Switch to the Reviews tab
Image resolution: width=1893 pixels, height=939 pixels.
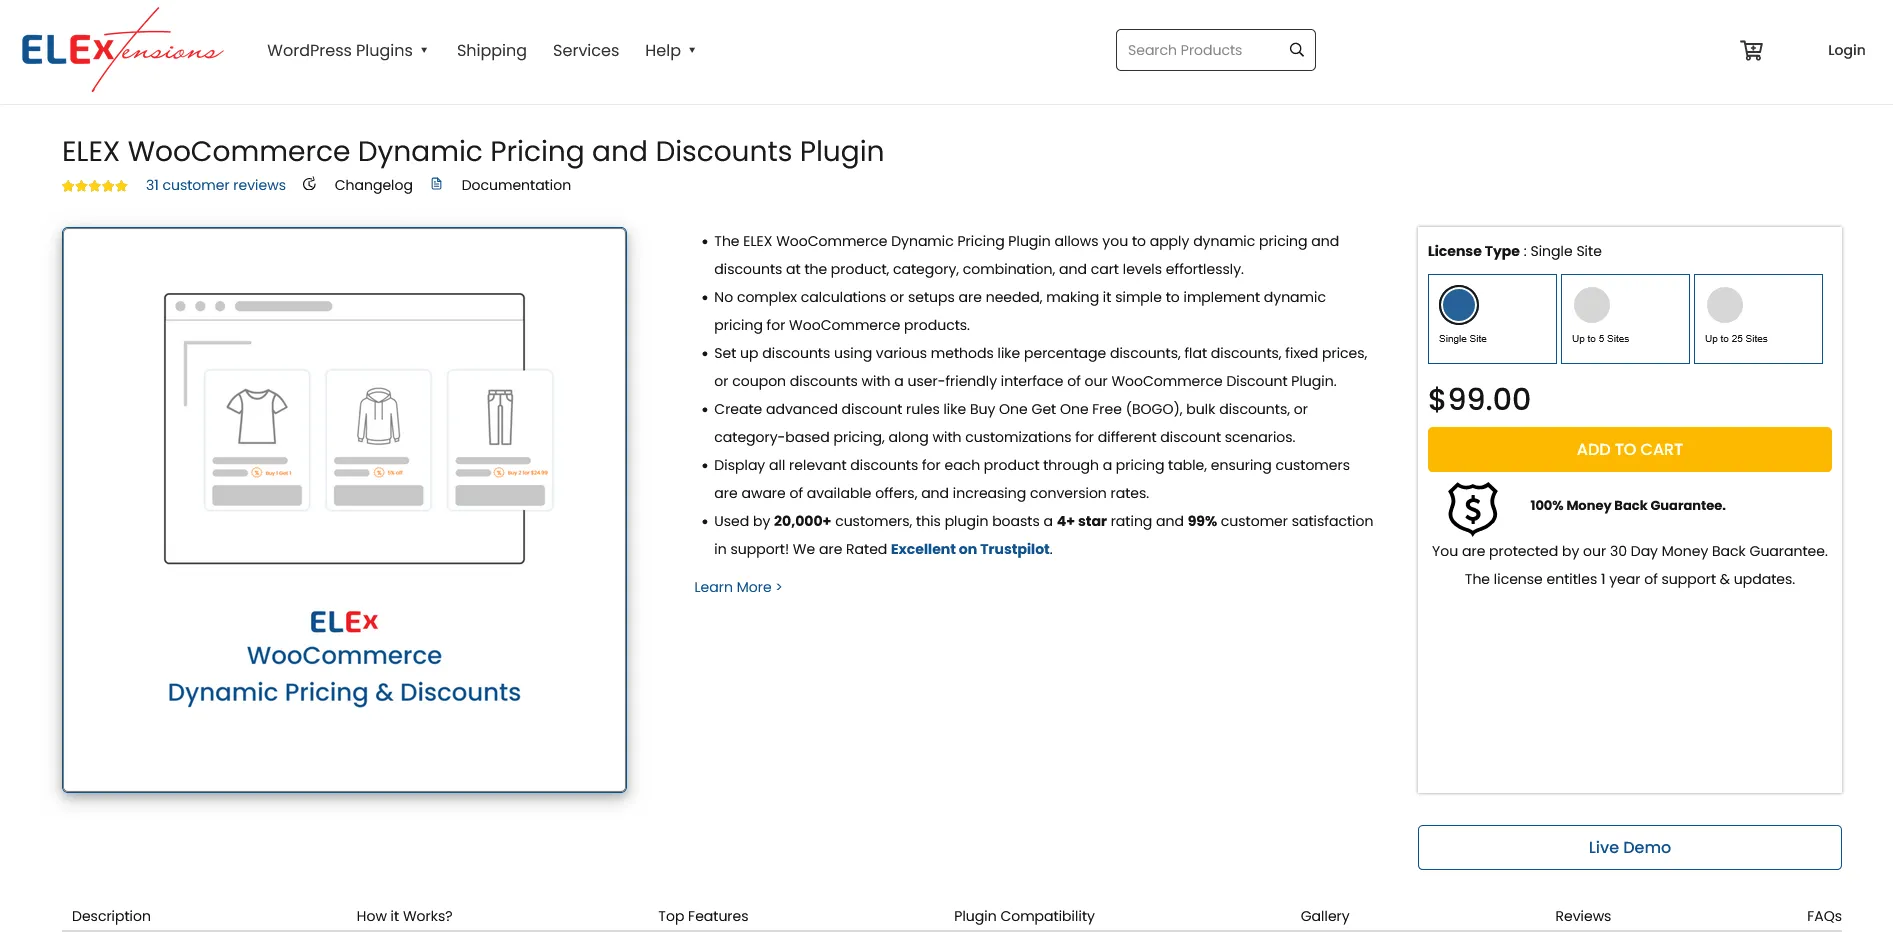(1583, 916)
